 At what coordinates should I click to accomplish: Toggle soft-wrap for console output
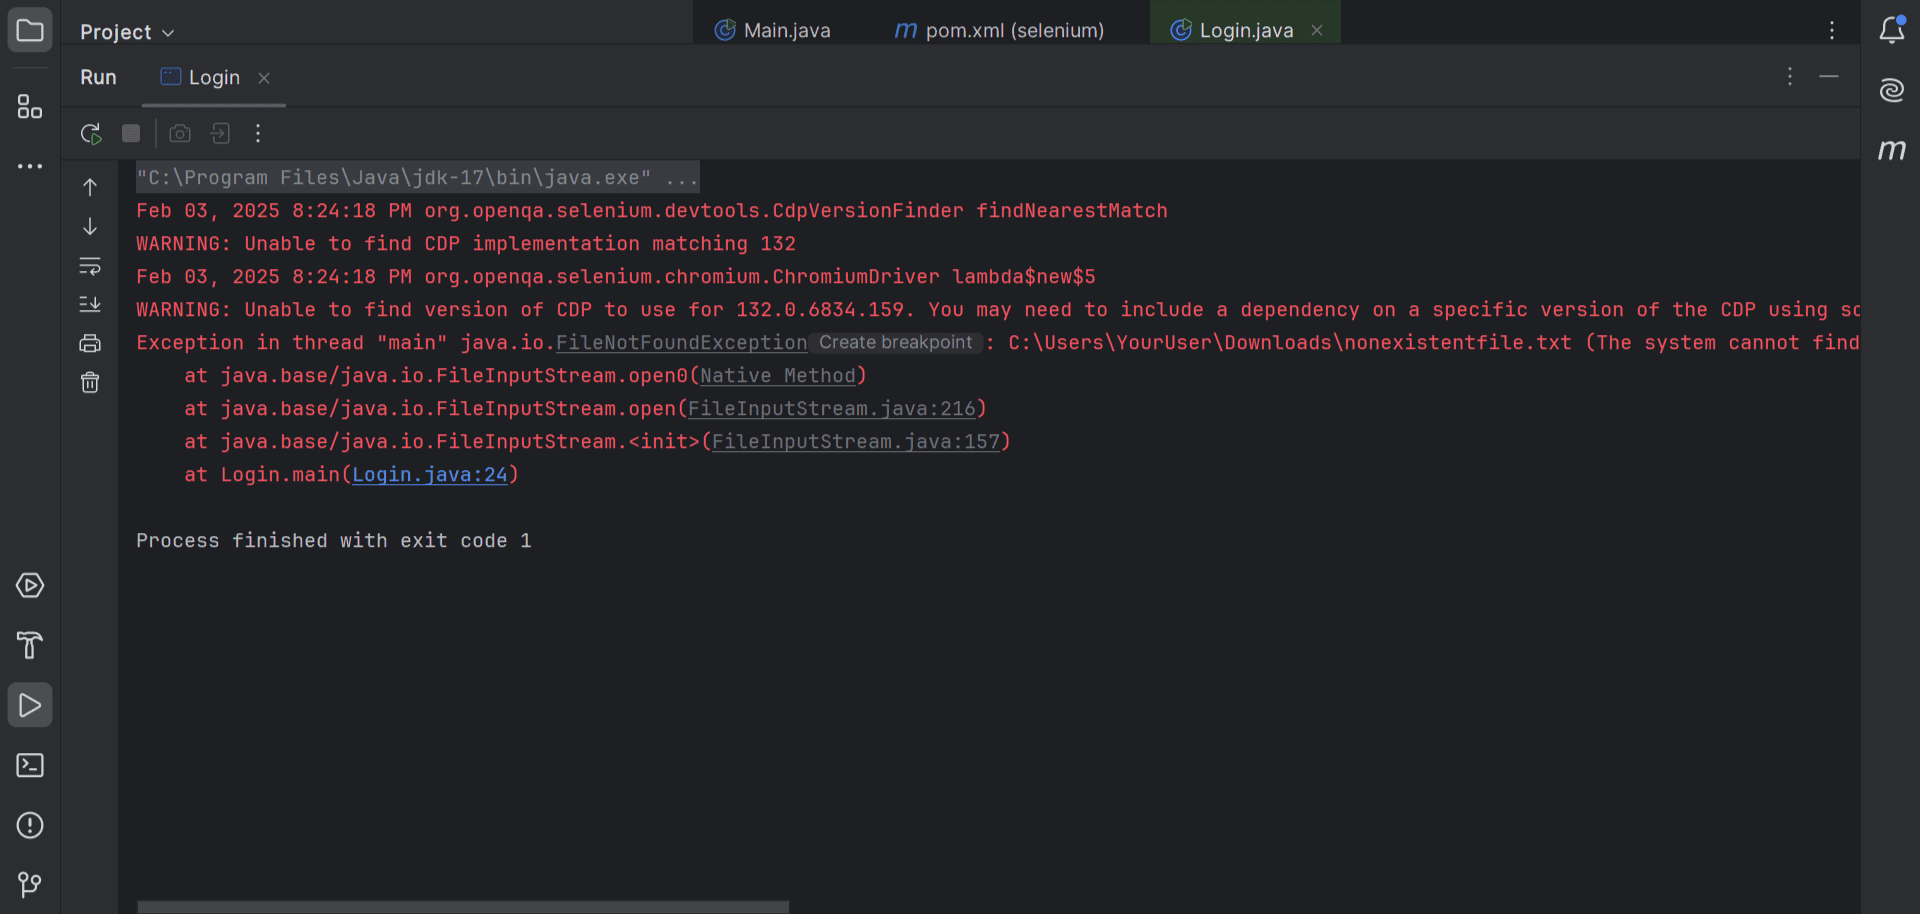click(x=90, y=266)
